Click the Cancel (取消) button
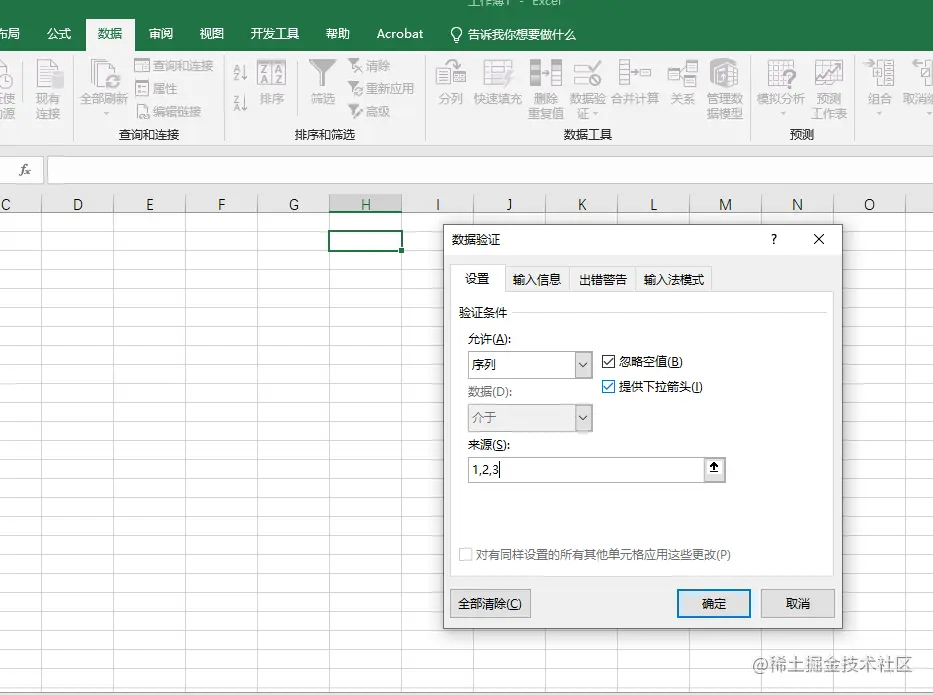Image resolution: width=933 pixels, height=695 pixels. pyautogui.click(x=797, y=603)
